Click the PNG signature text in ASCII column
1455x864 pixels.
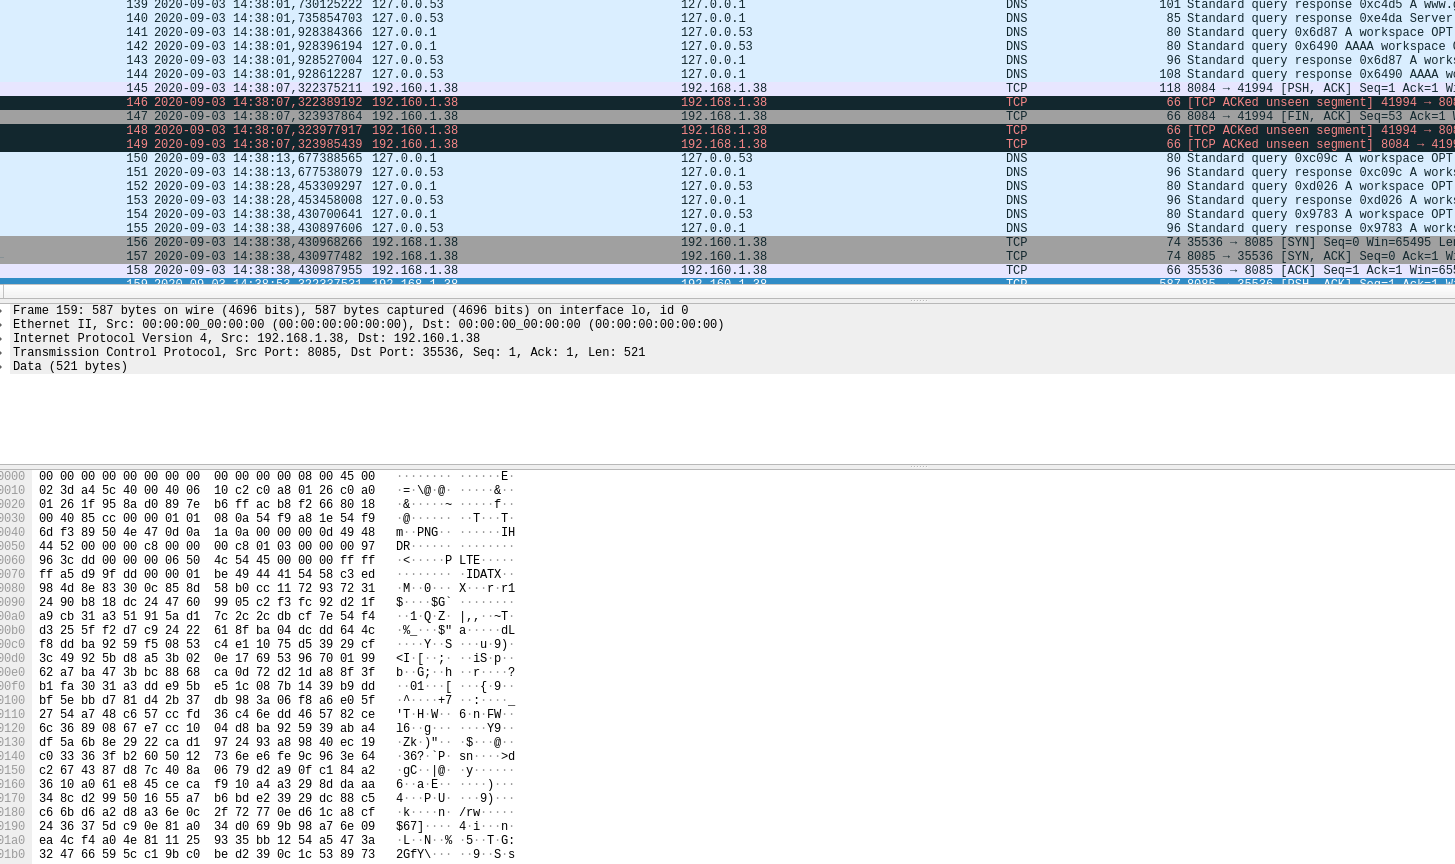coord(428,532)
